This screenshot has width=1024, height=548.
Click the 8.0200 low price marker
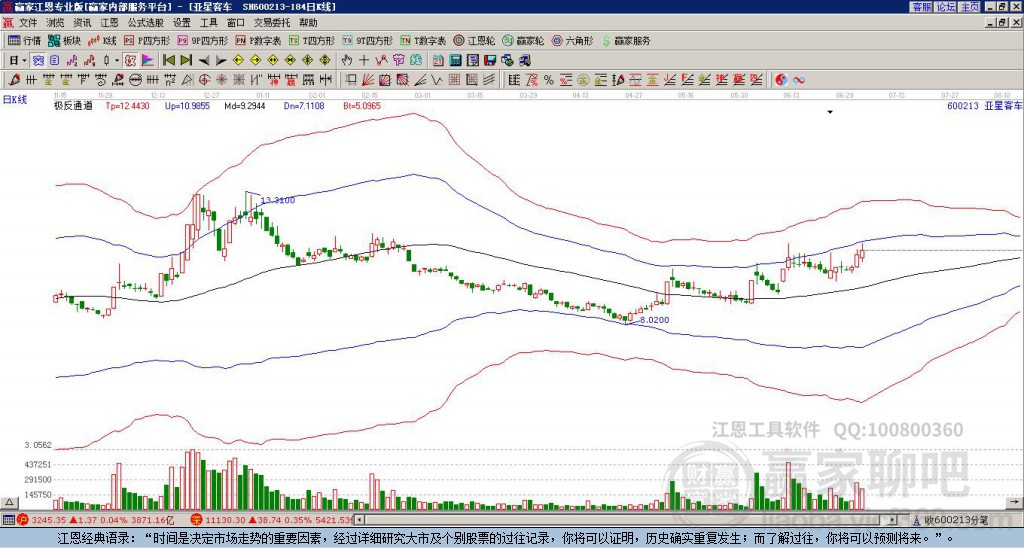coord(654,320)
